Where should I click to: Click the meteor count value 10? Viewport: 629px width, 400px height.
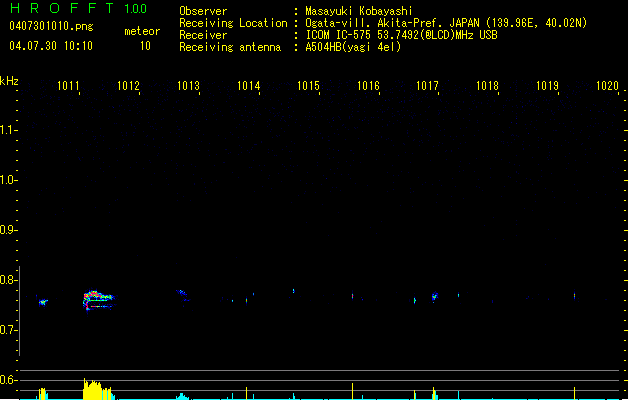click(x=145, y=46)
